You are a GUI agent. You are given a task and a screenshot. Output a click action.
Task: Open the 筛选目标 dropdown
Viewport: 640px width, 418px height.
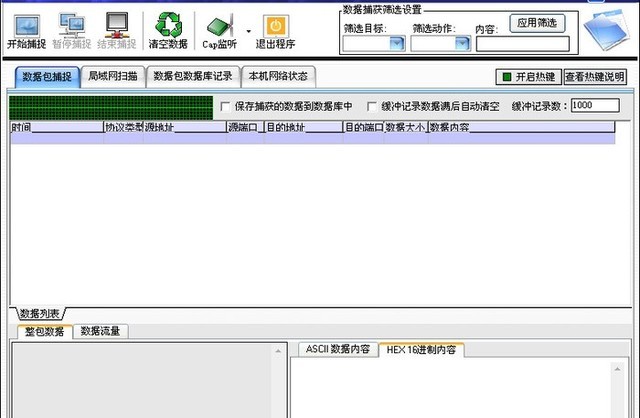396,43
